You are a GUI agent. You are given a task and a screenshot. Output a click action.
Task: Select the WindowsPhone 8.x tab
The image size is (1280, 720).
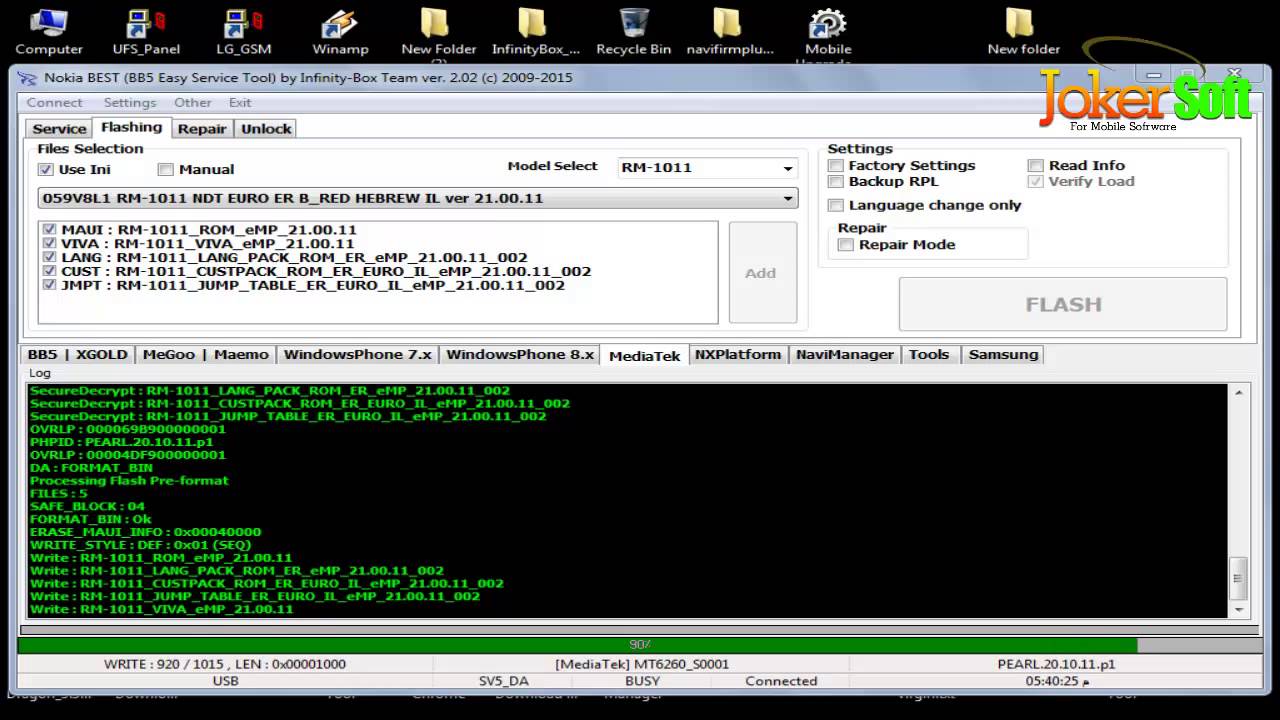click(x=520, y=355)
